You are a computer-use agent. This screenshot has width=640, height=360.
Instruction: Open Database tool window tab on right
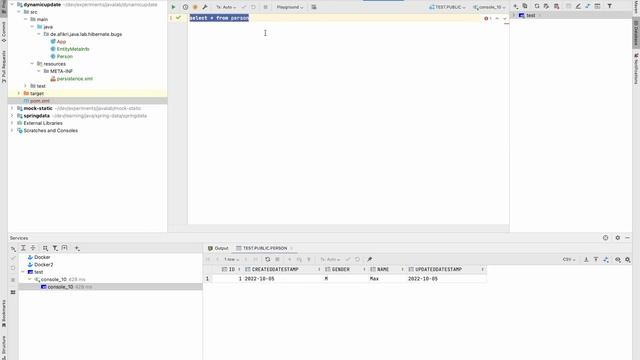636,33
